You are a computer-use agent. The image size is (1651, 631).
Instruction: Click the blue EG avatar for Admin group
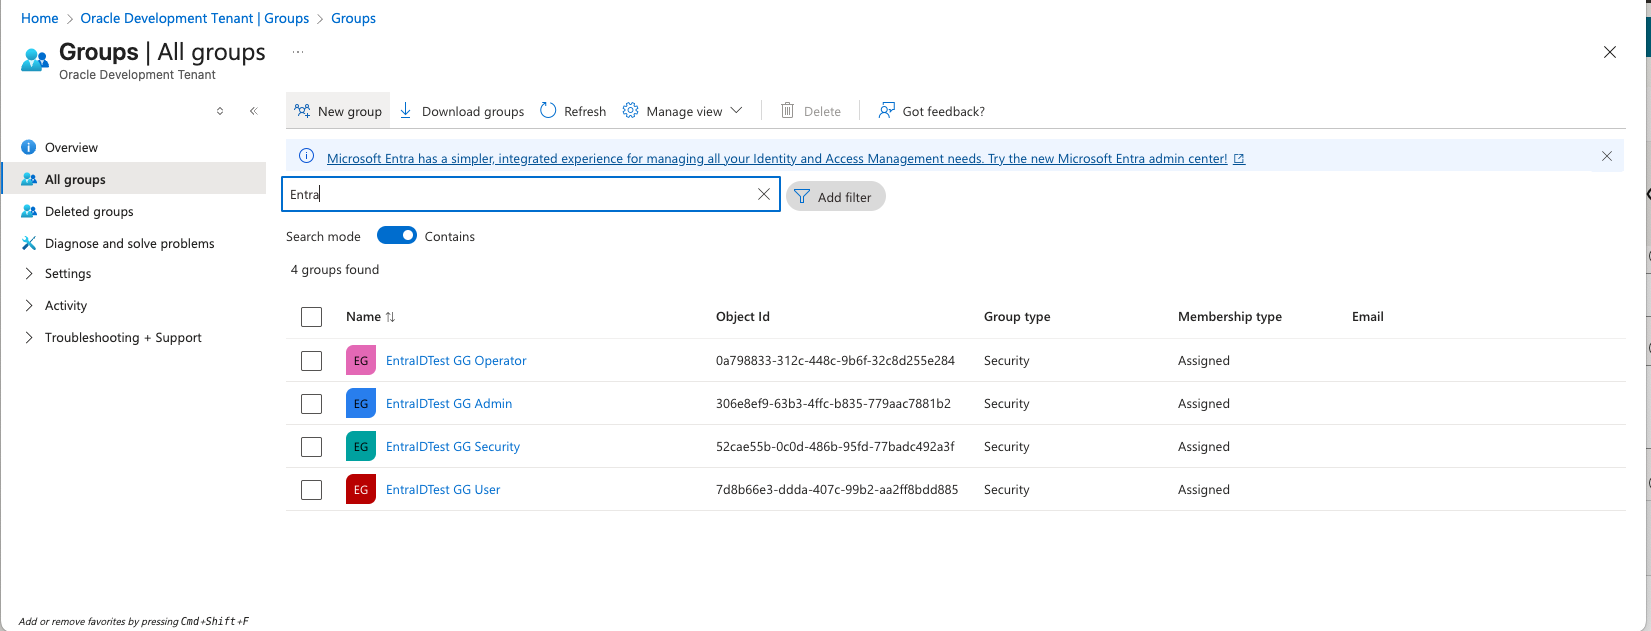point(361,404)
